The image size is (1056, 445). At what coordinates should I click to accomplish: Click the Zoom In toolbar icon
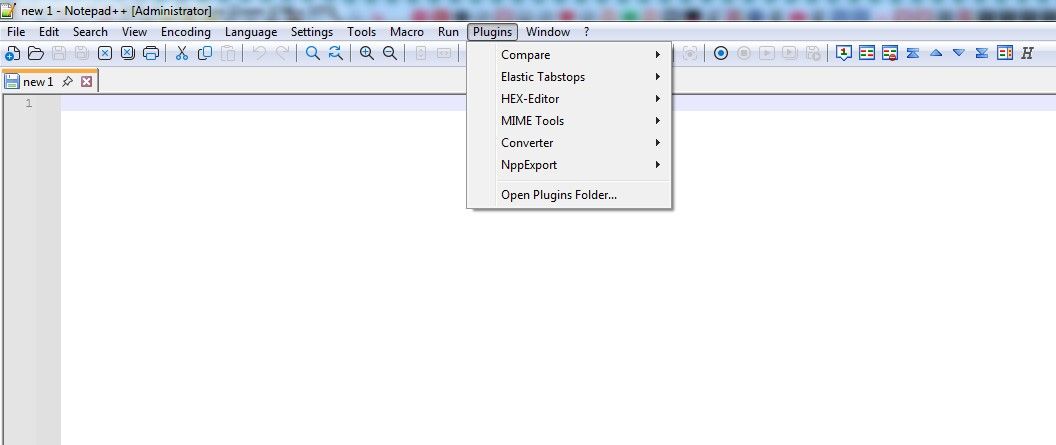tap(366, 54)
